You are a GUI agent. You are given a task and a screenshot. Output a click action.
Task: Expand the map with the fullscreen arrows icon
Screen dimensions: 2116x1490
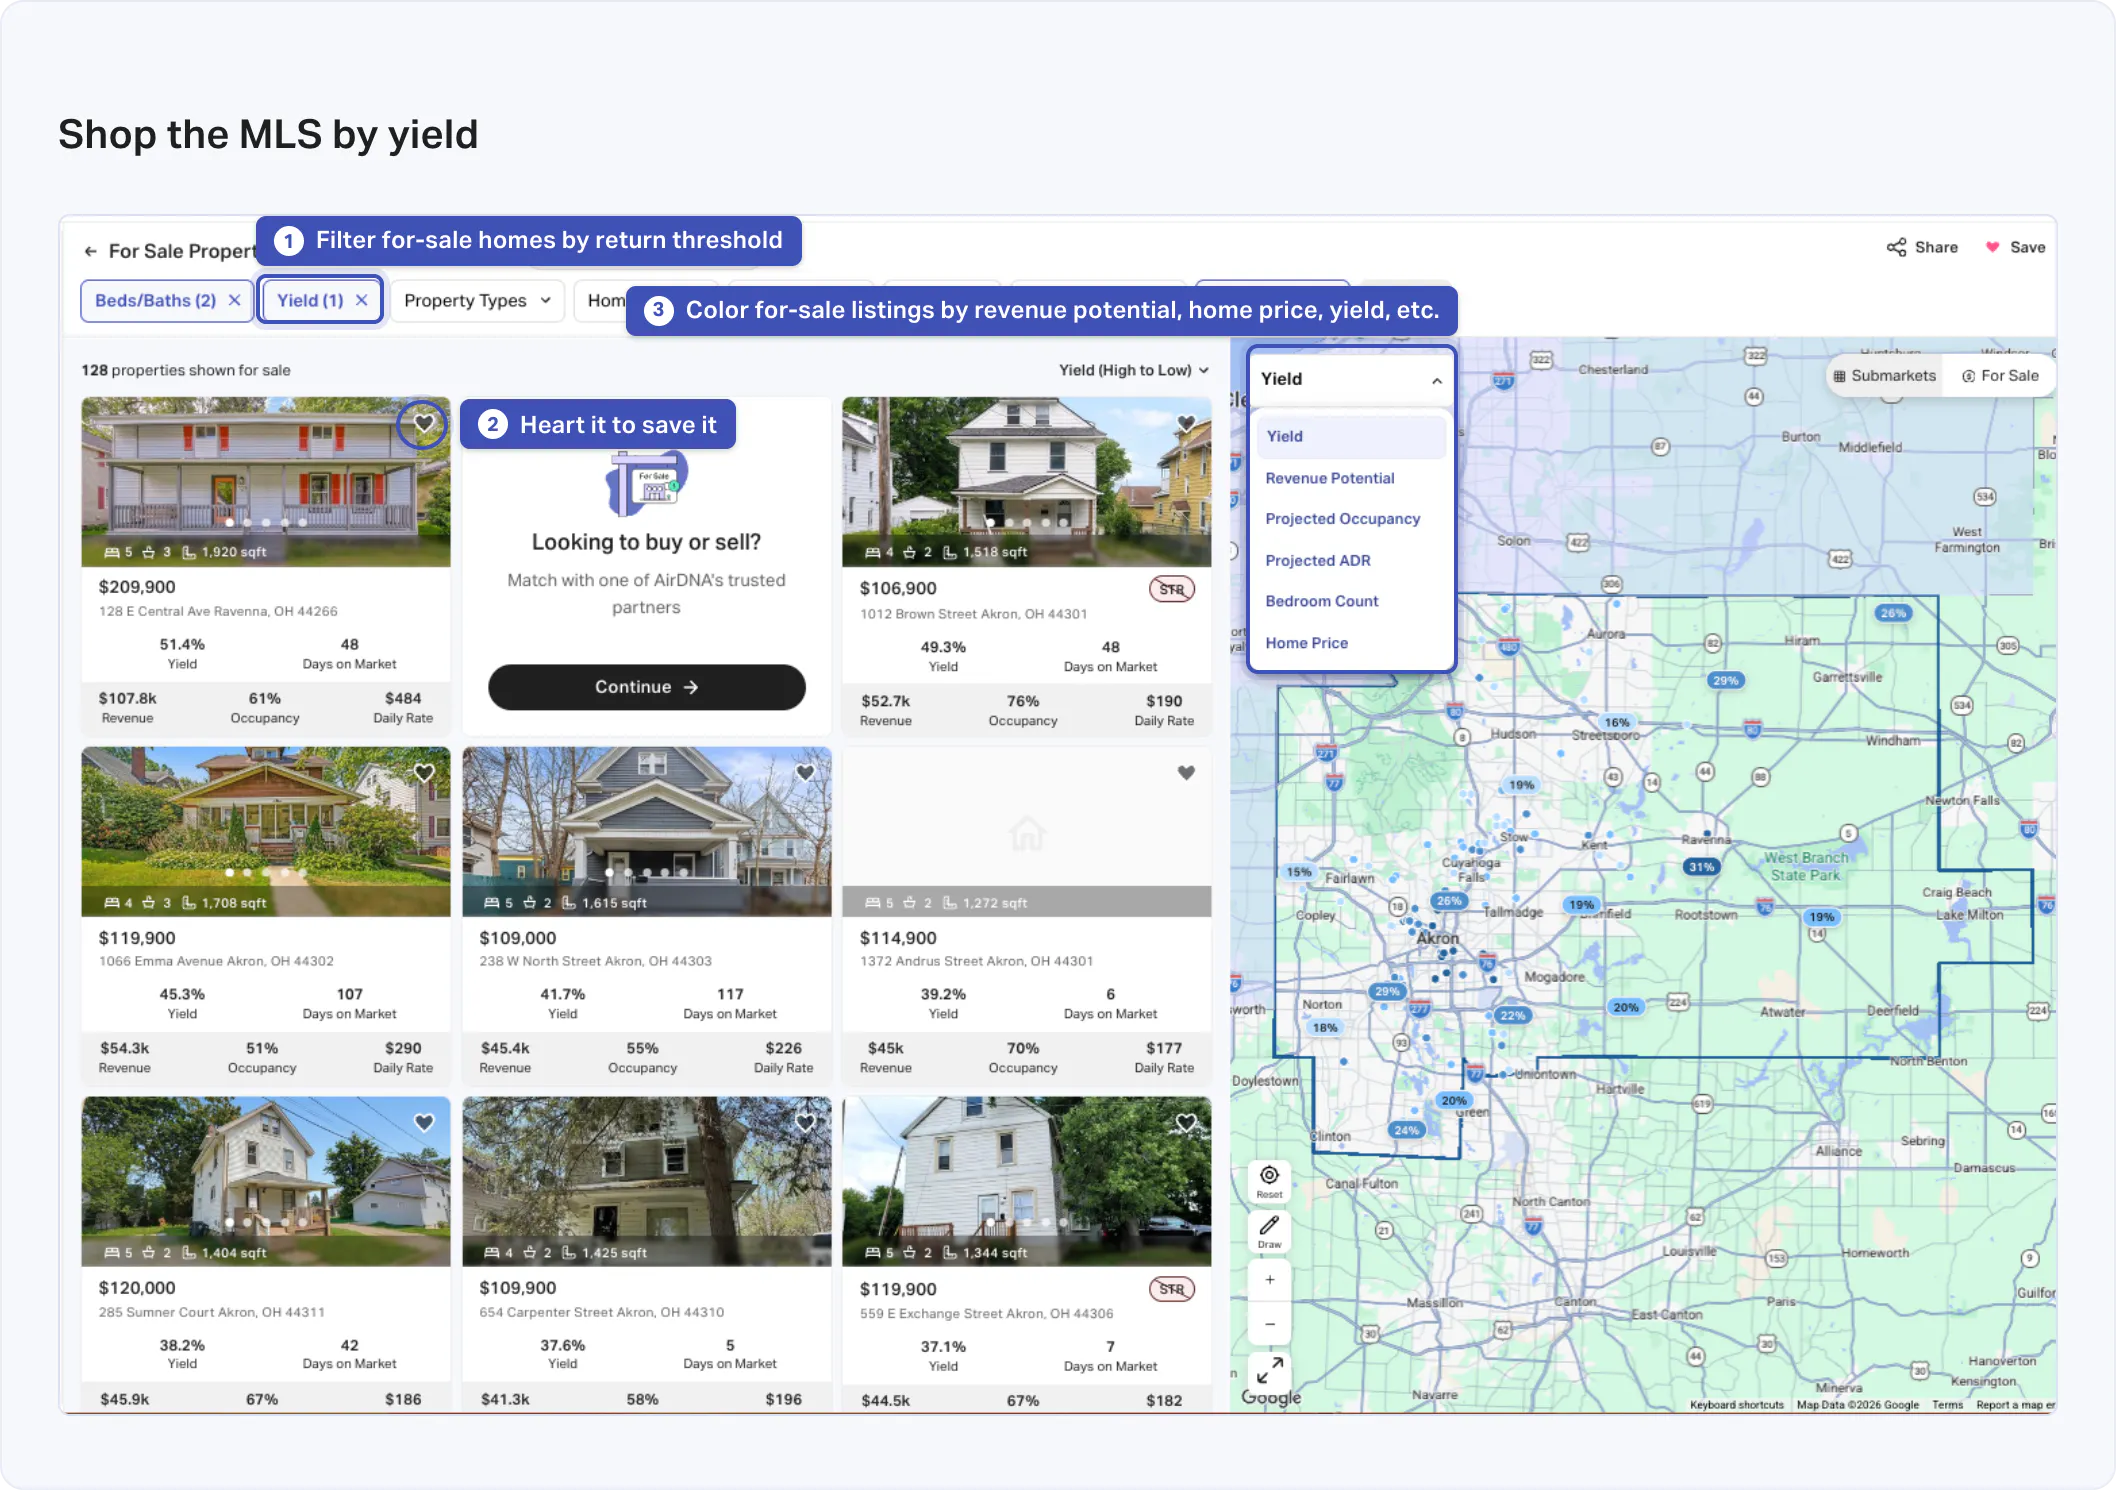coord(1269,1369)
